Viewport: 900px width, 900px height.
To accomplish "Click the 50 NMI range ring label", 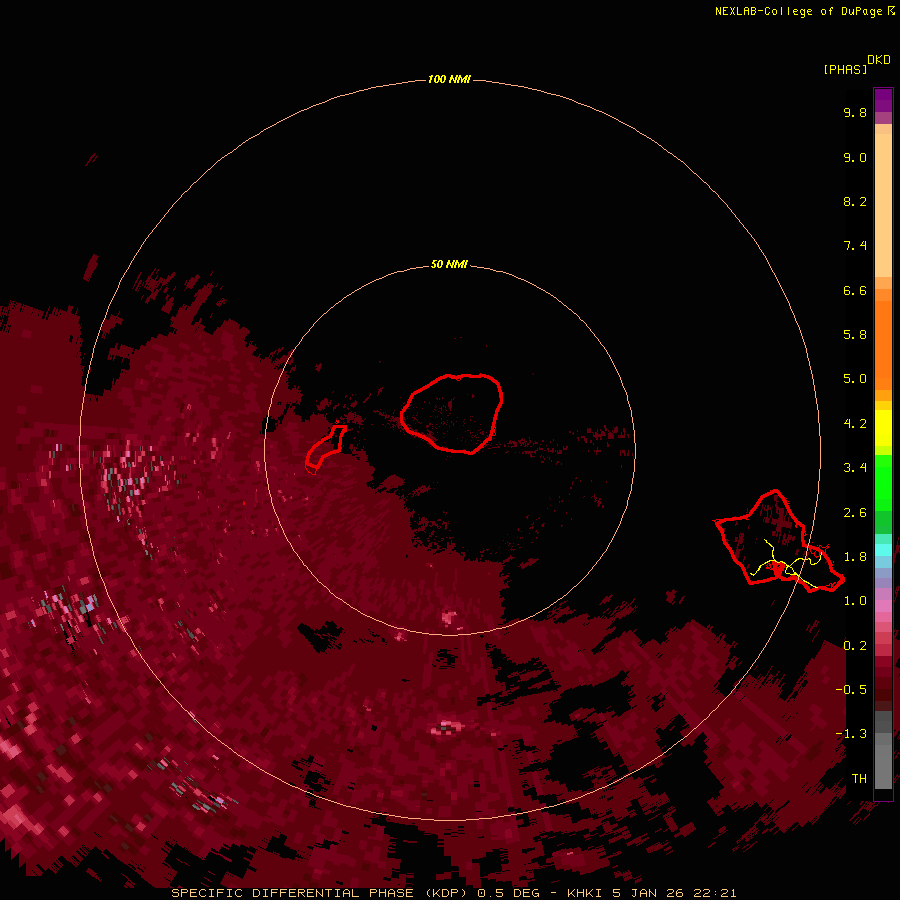I will tap(449, 265).
